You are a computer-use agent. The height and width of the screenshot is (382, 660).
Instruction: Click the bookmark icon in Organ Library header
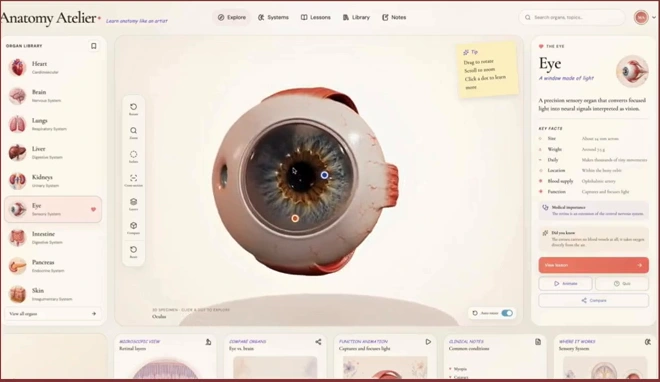(93, 46)
